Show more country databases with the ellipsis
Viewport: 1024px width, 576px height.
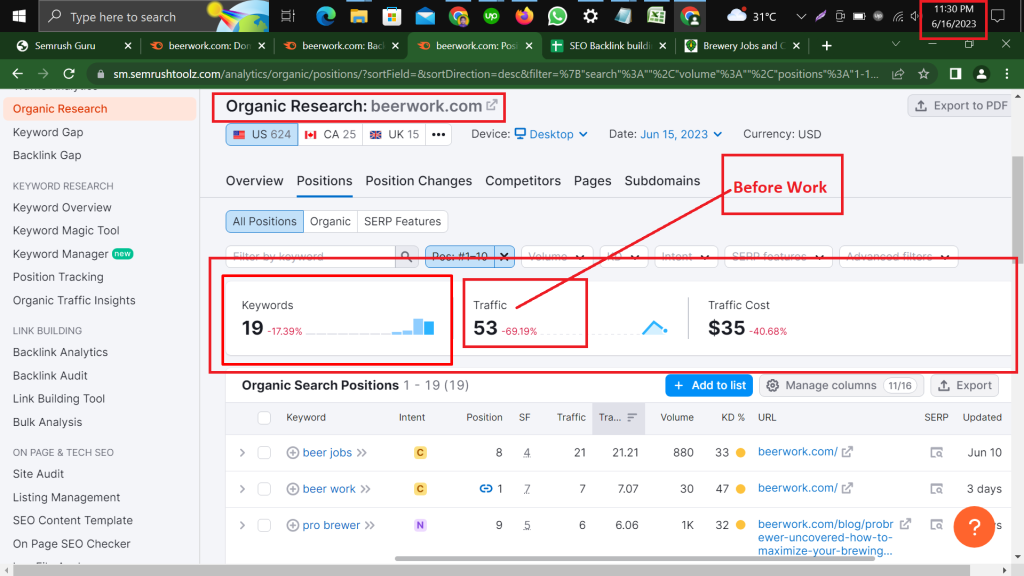coord(438,135)
